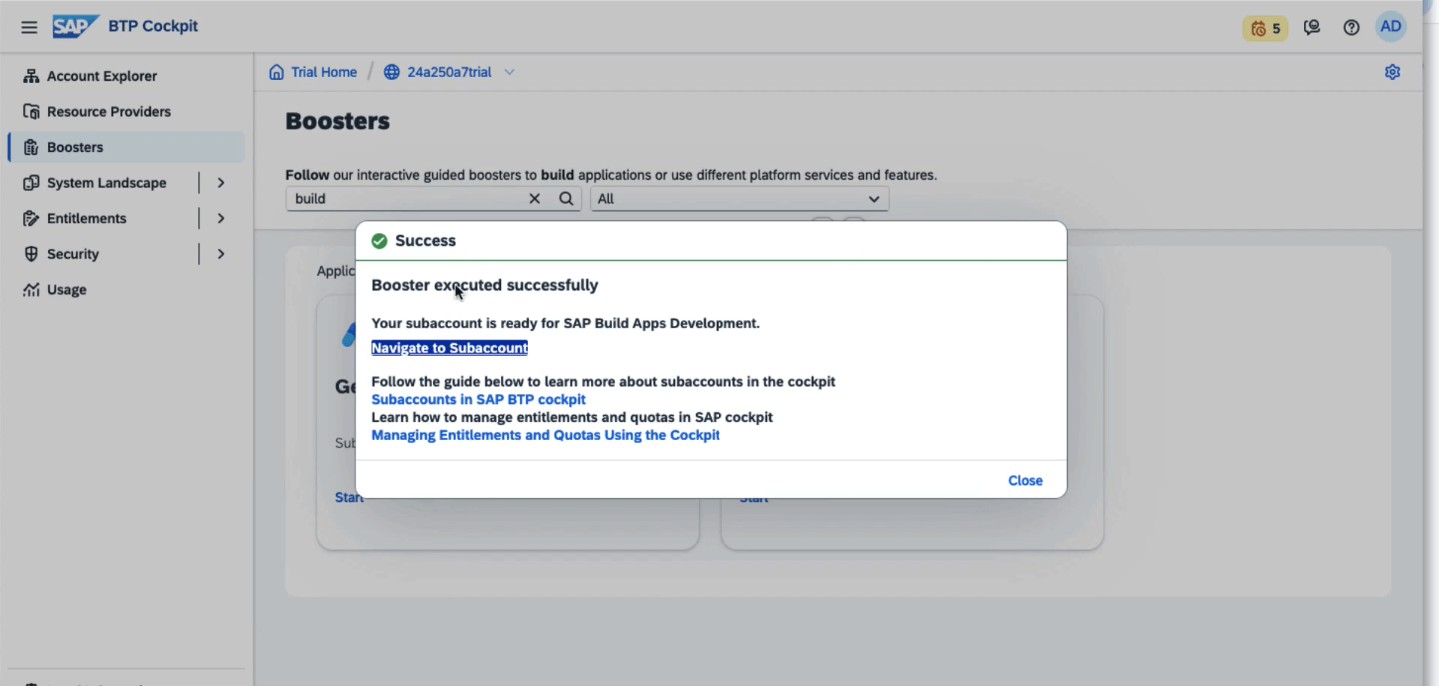This screenshot has height=686, width=1439.
Task: Expand the Security submenu
Action: [221, 254]
